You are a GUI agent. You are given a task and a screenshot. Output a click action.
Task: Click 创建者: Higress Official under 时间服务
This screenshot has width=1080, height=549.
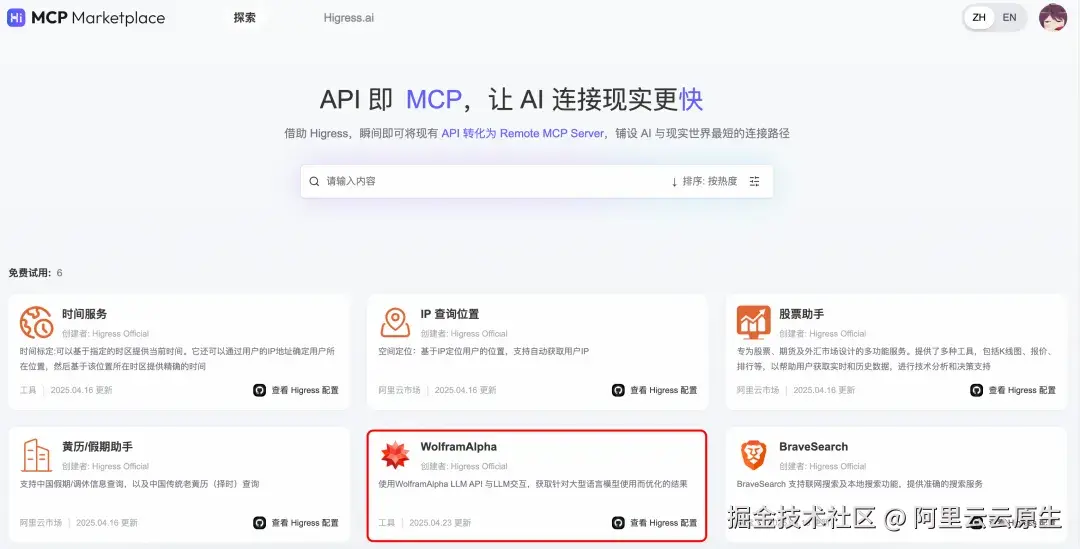[105, 333]
